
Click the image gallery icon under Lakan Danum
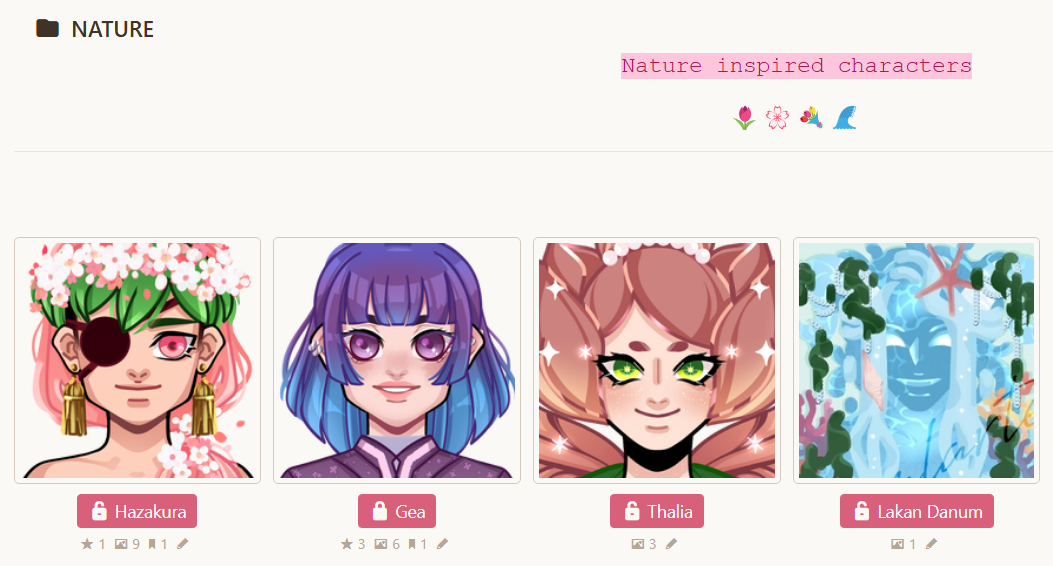point(897,544)
